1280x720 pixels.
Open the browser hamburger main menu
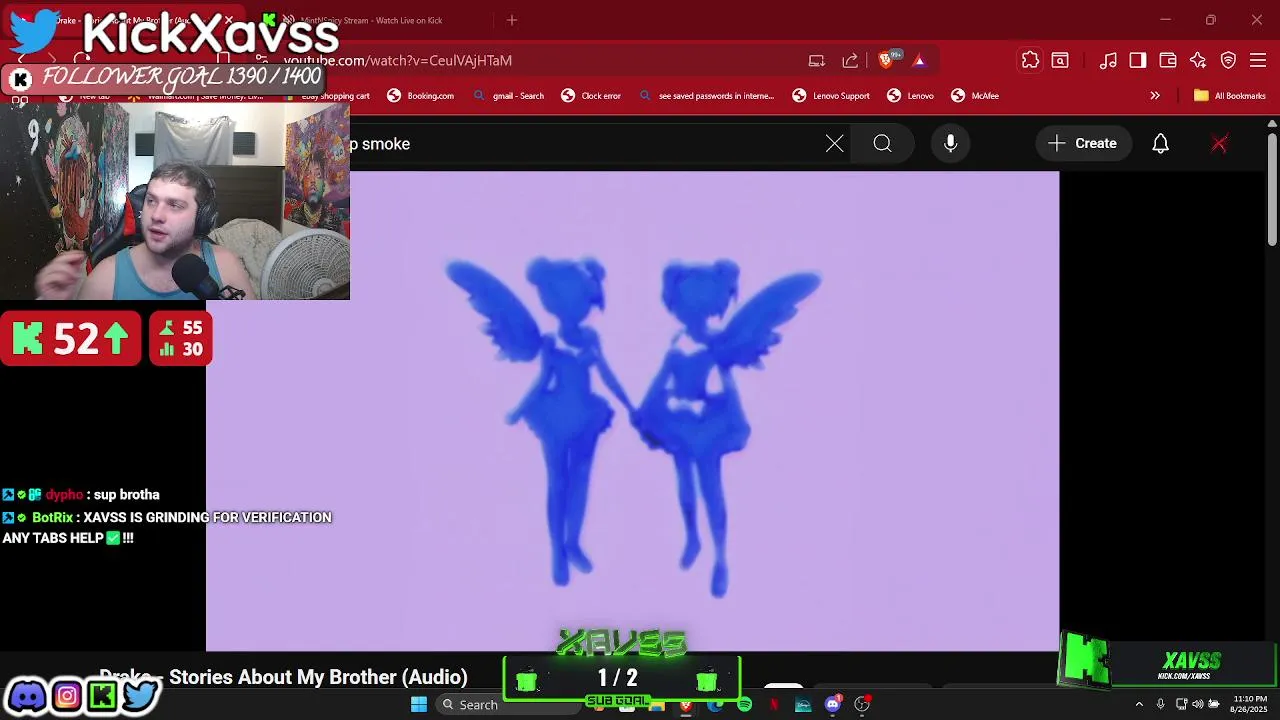coord(1259,60)
